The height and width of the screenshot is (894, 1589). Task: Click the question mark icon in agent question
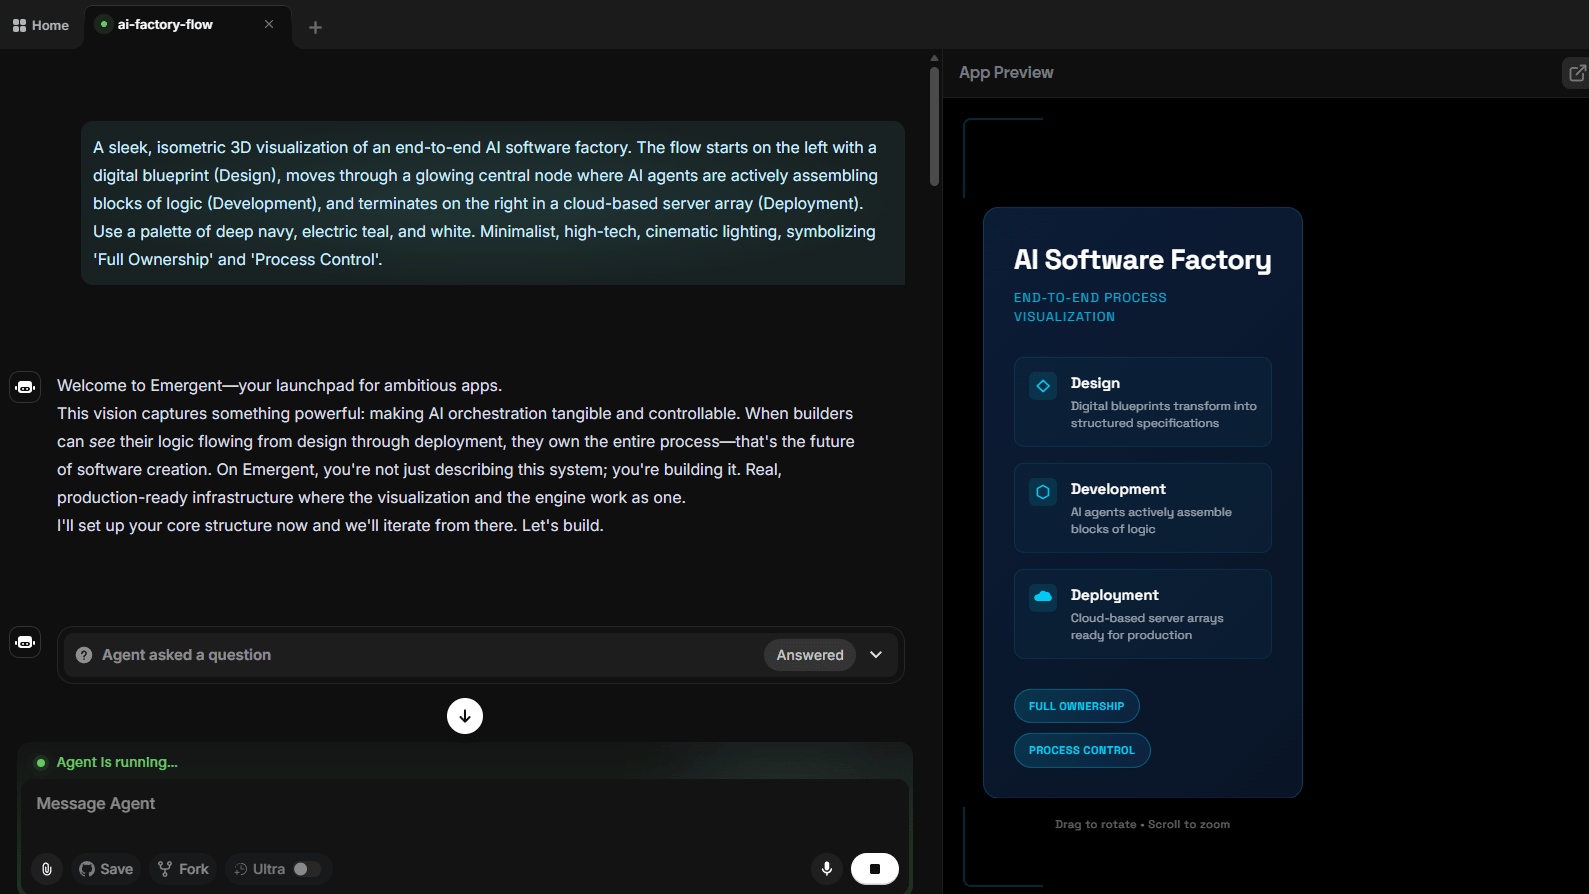(84, 655)
